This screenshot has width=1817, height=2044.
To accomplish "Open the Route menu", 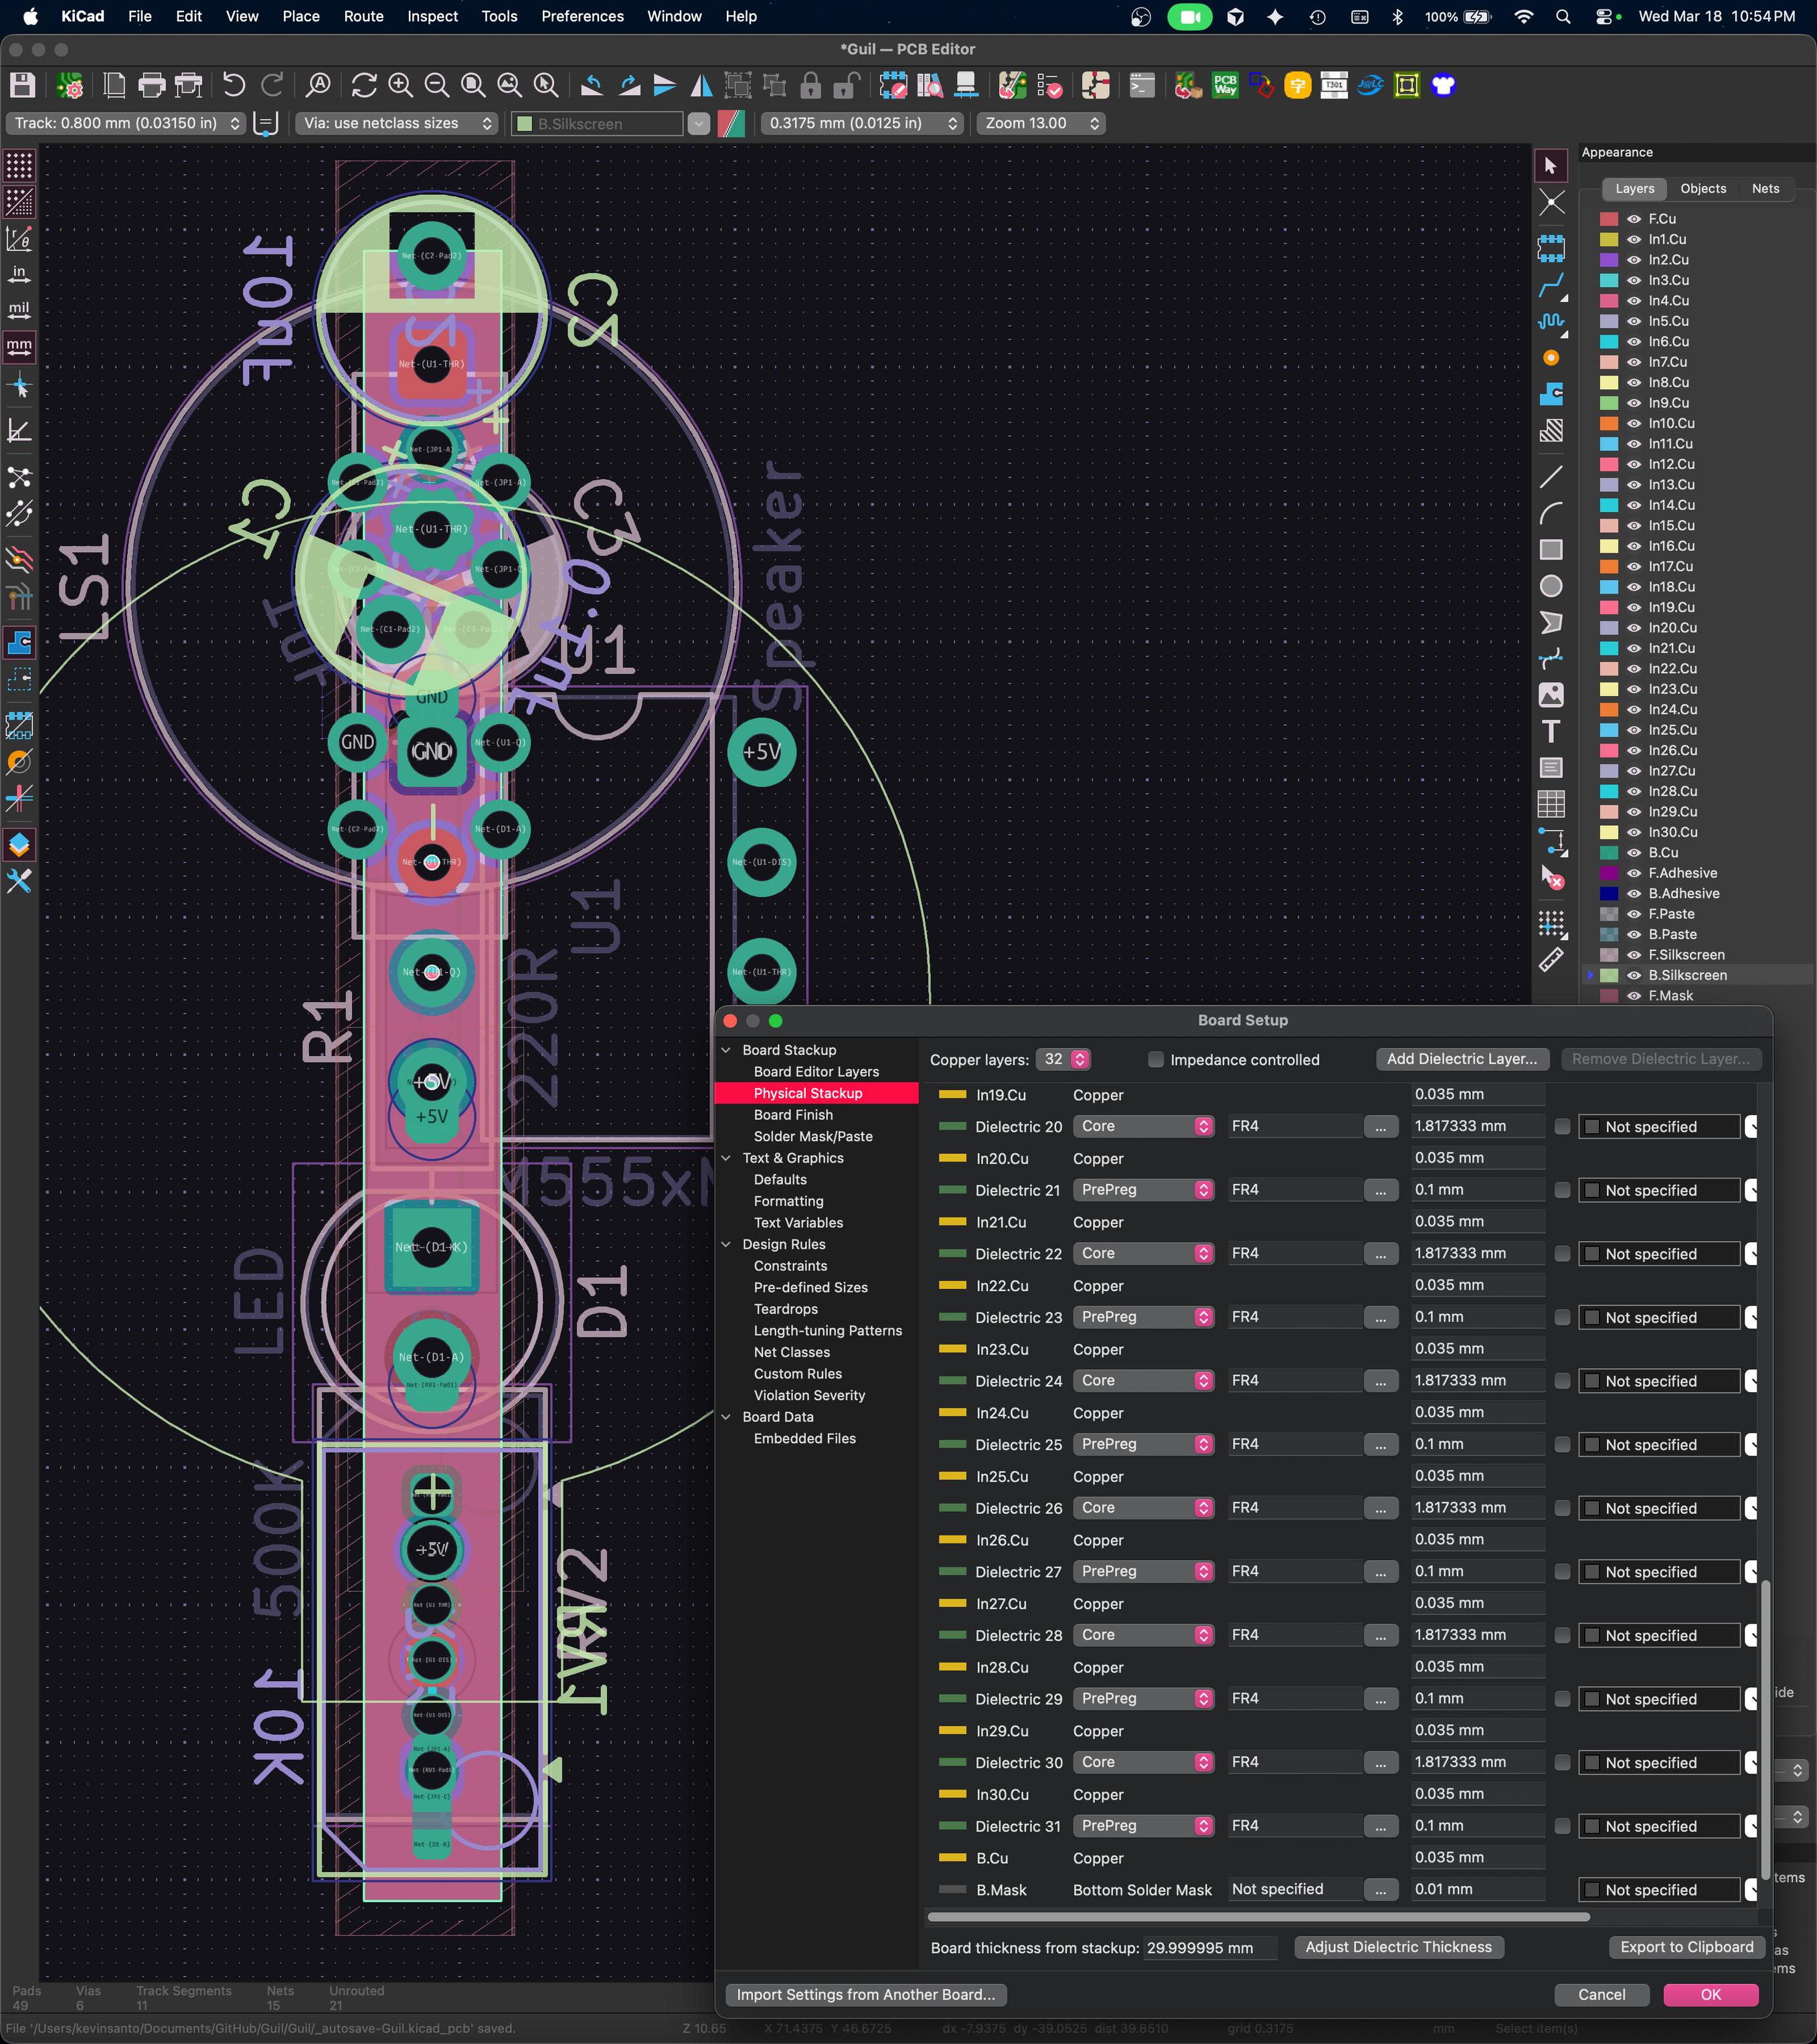I will (363, 16).
